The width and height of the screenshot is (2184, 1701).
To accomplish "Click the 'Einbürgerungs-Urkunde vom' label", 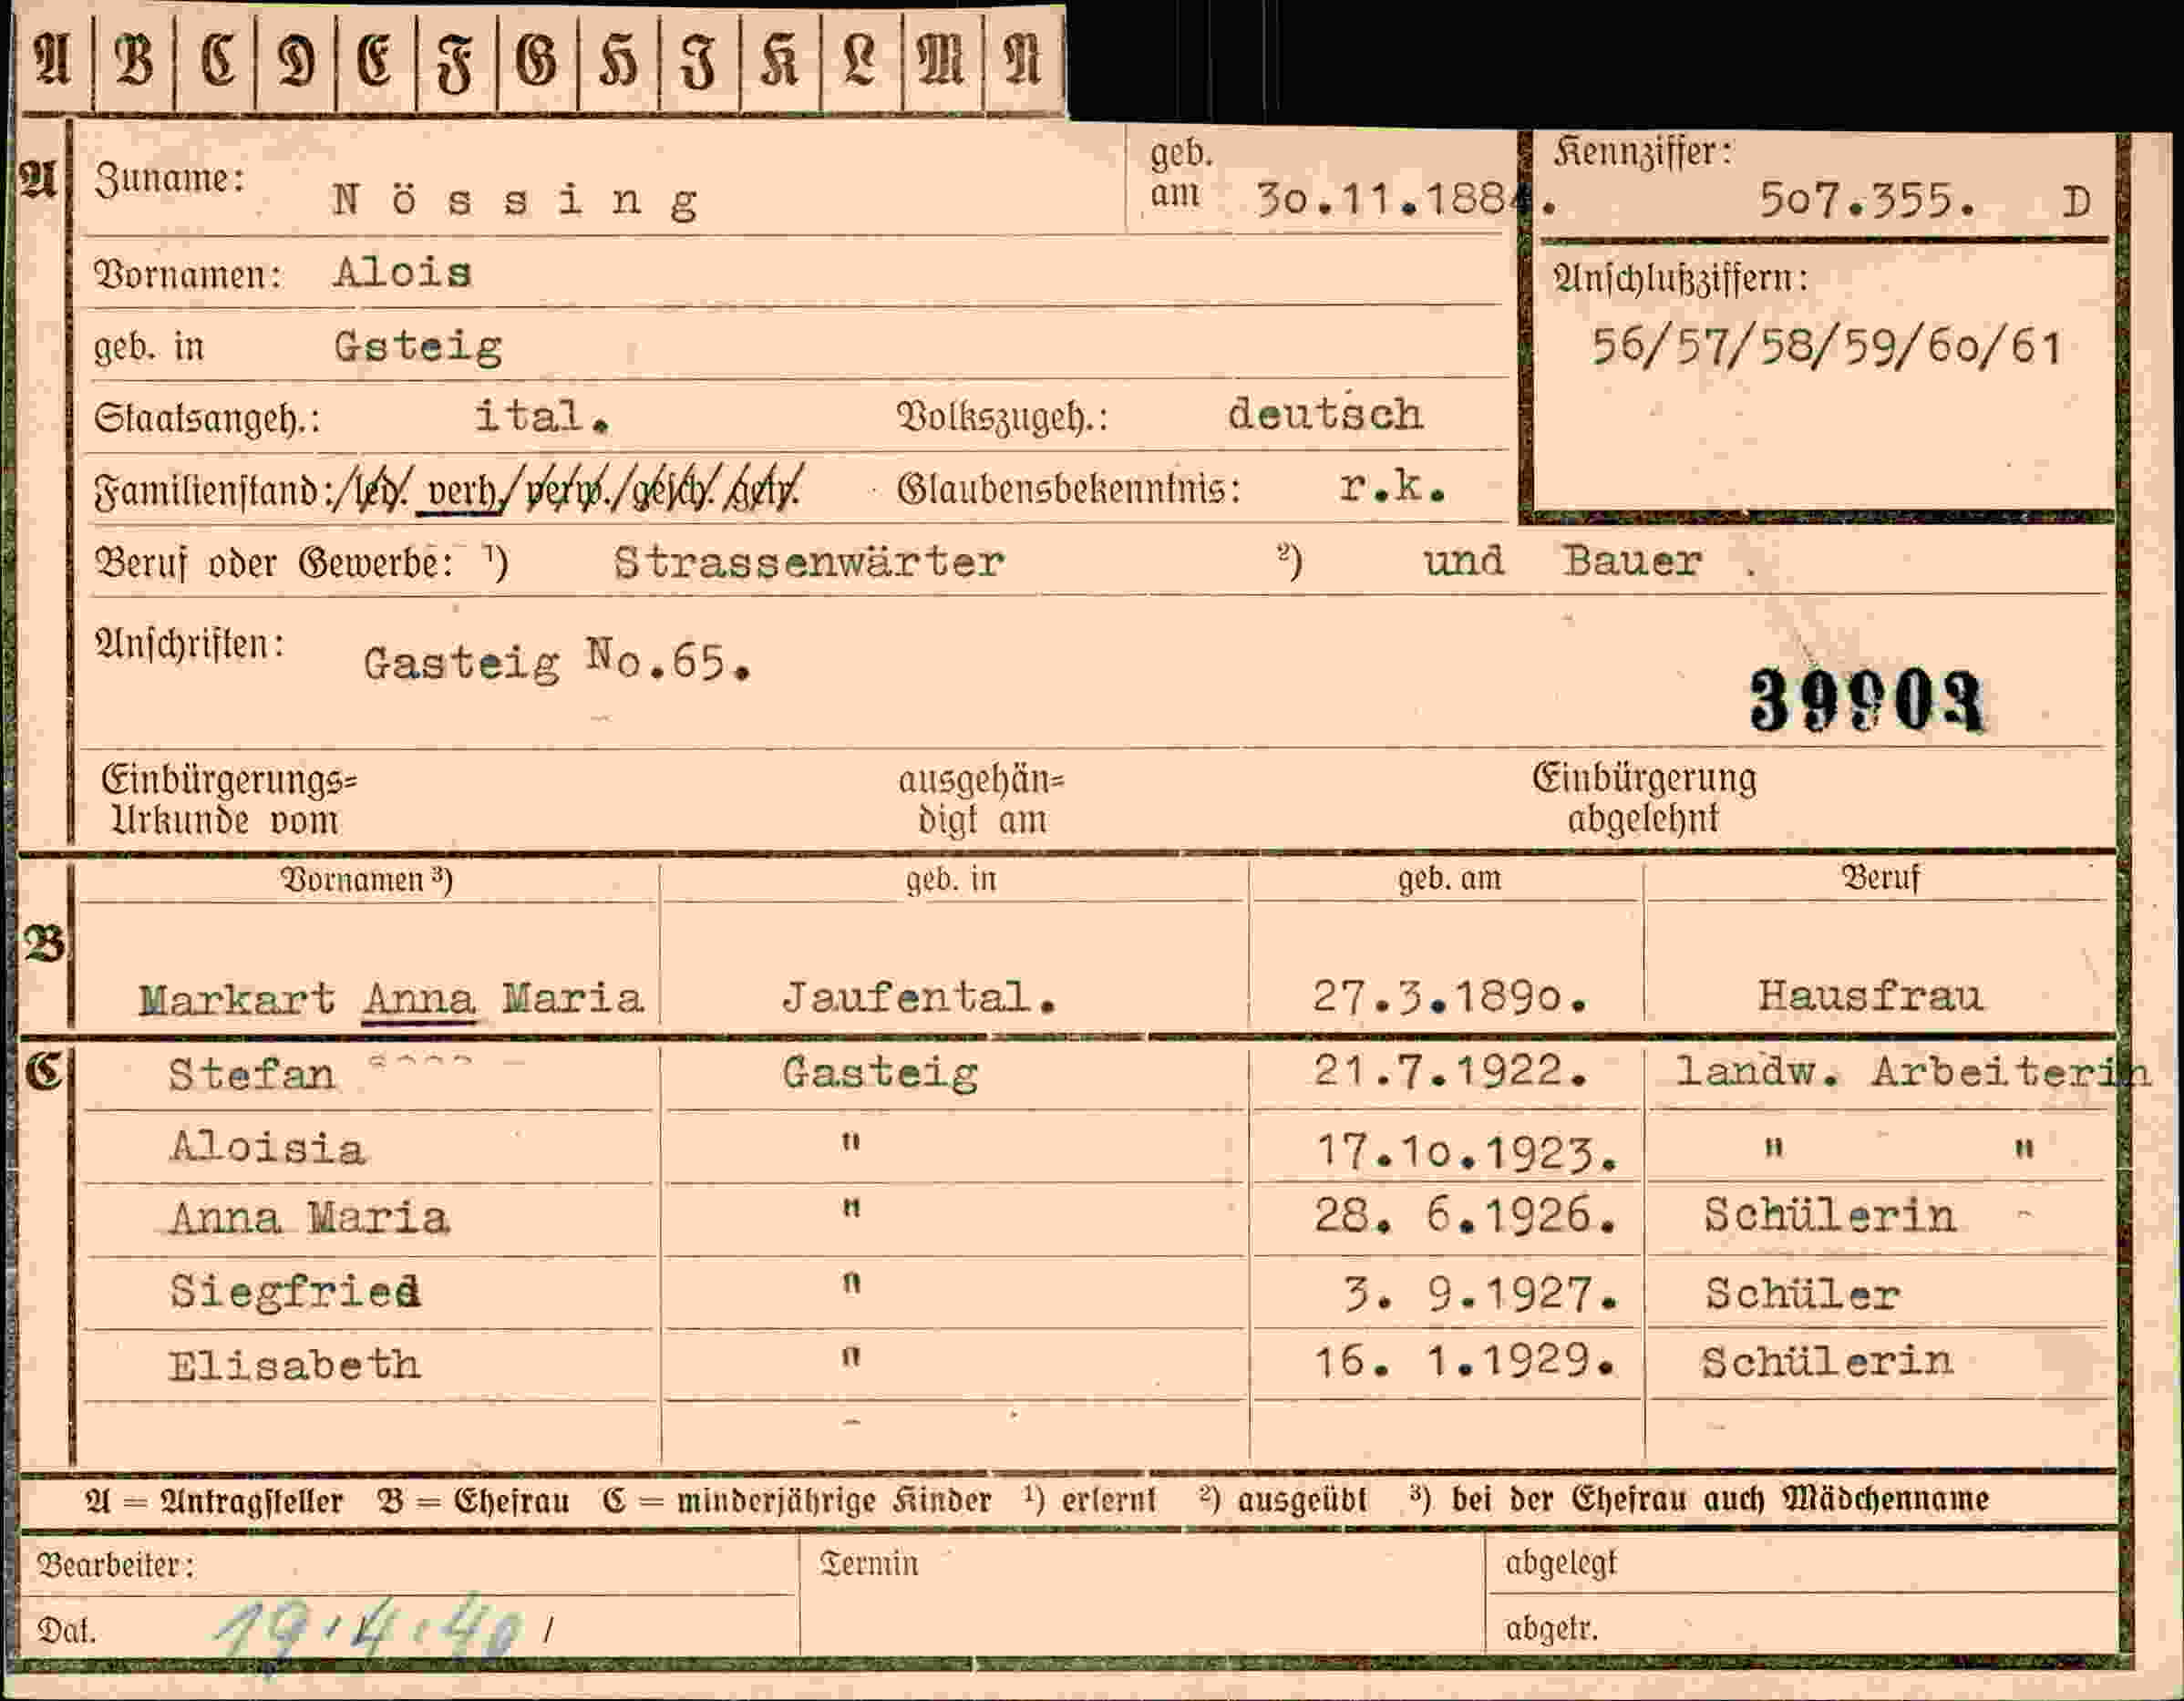I will point(229,800).
